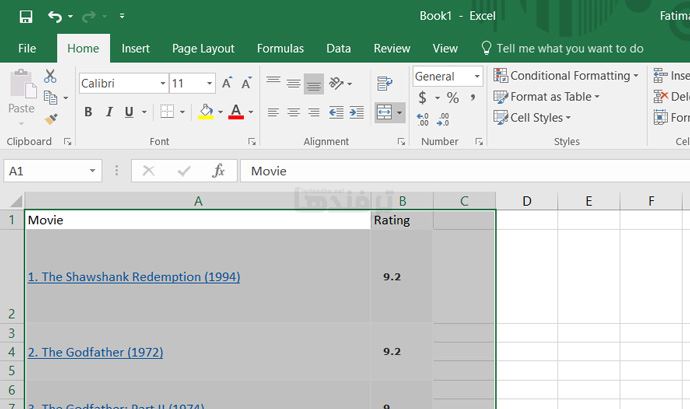Expand Font Color dropdown arrow
Viewport: 690px width, 409px height.
(x=251, y=112)
